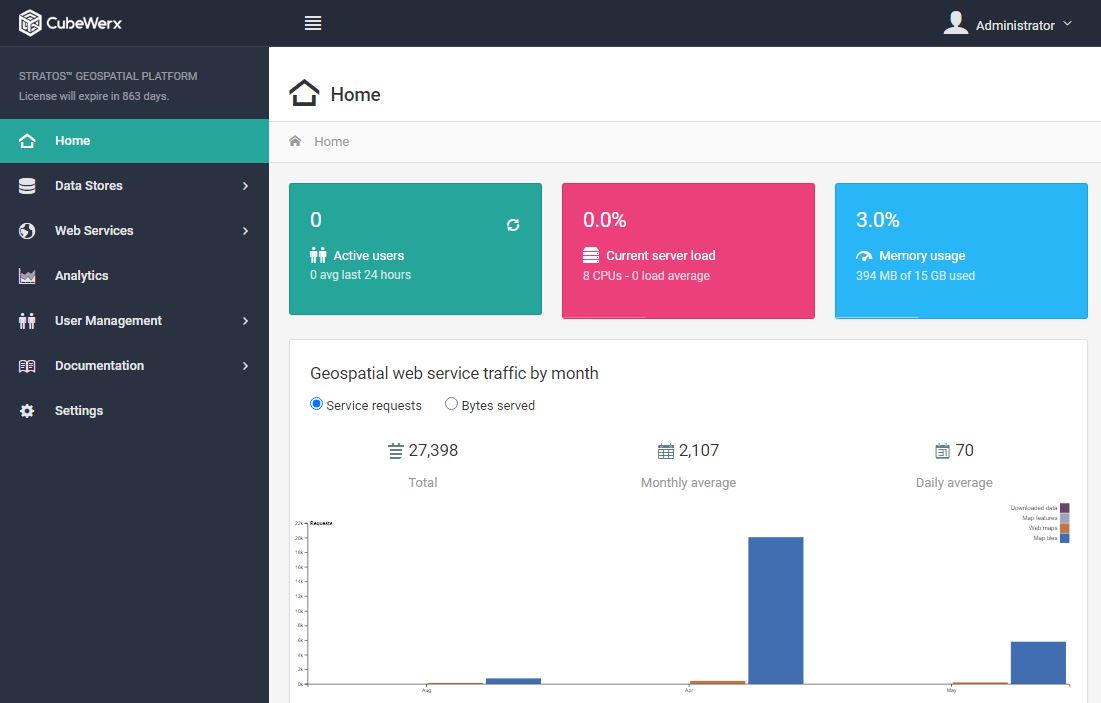The height and width of the screenshot is (703, 1101).
Task: Click the Home breadcrumb link
Action: pyautogui.click(x=331, y=141)
